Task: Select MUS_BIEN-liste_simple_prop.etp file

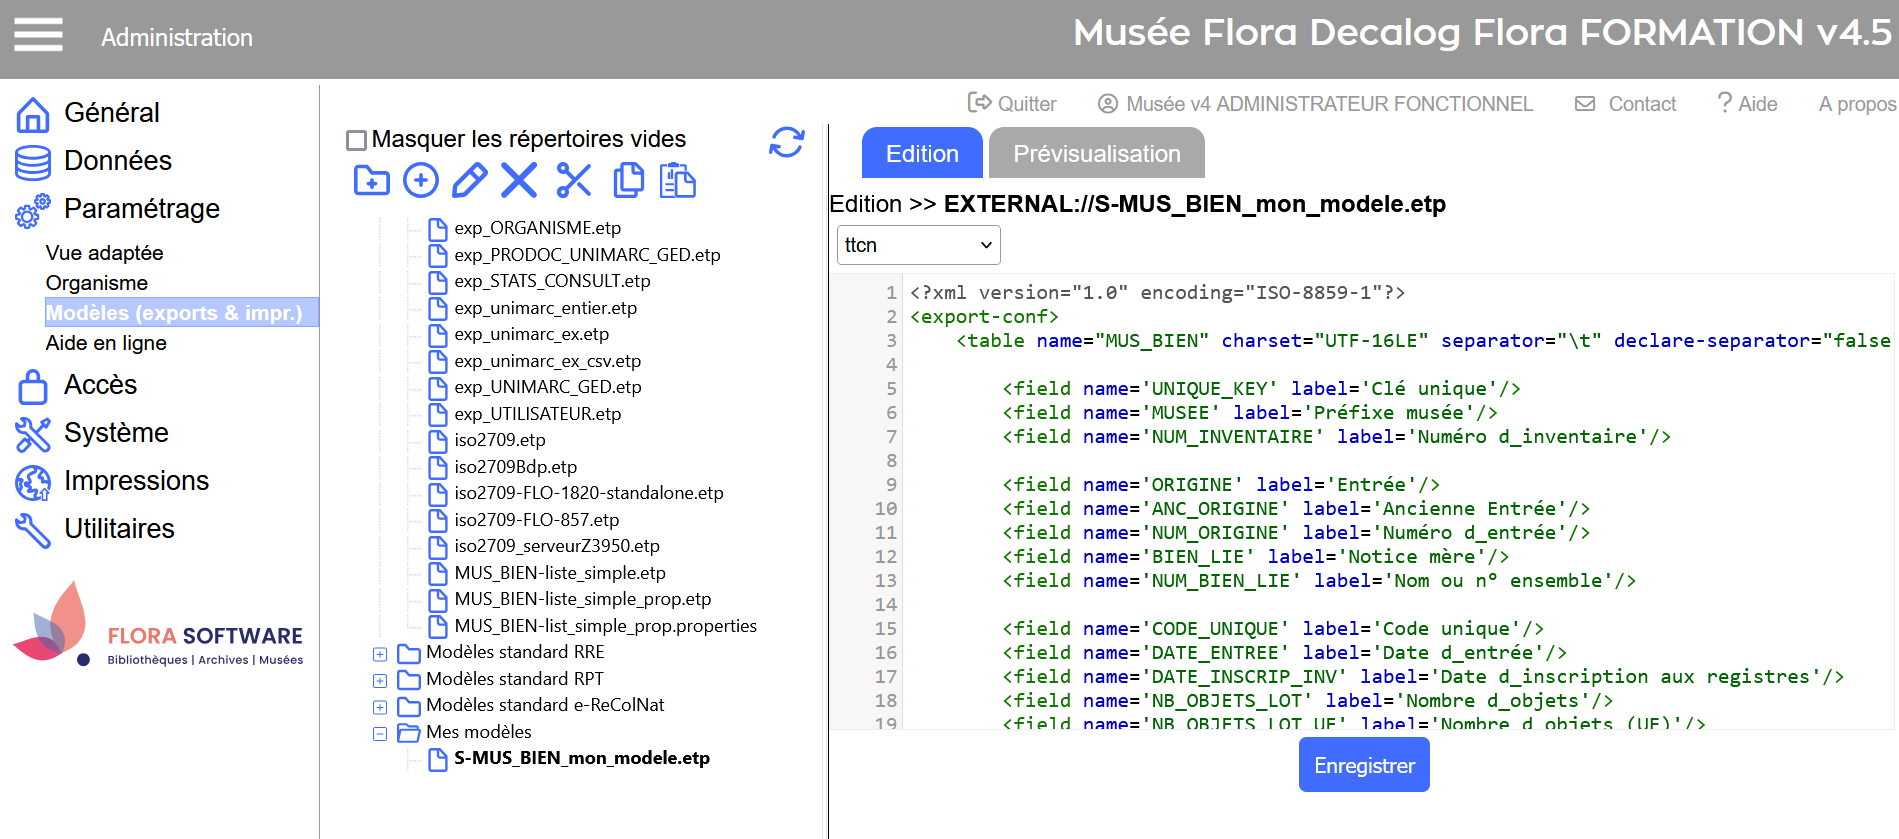Action: tap(583, 600)
